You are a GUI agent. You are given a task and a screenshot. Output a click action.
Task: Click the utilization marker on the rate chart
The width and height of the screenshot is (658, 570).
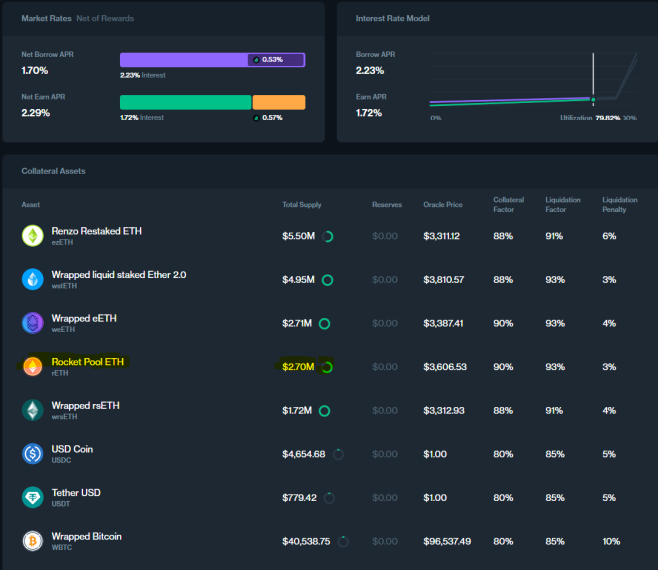[x=593, y=99]
